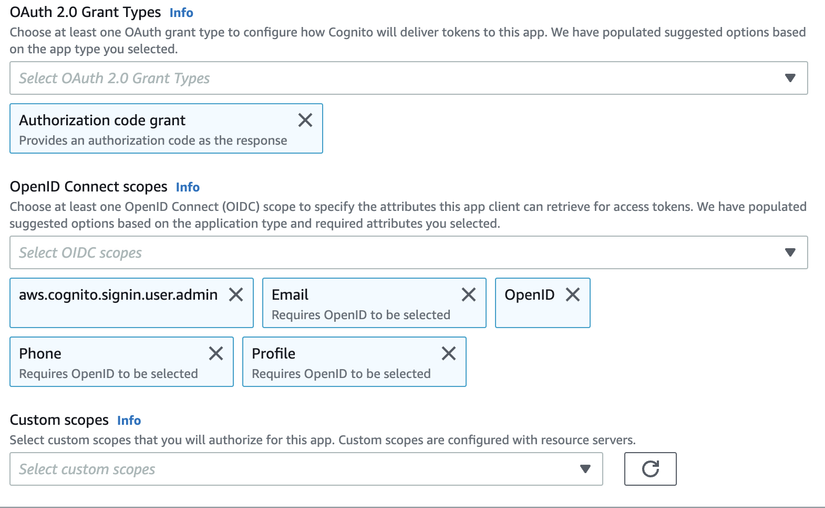Expand the OIDC scopes dropdown arrow
The height and width of the screenshot is (508, 825).
tap(790, 253)
